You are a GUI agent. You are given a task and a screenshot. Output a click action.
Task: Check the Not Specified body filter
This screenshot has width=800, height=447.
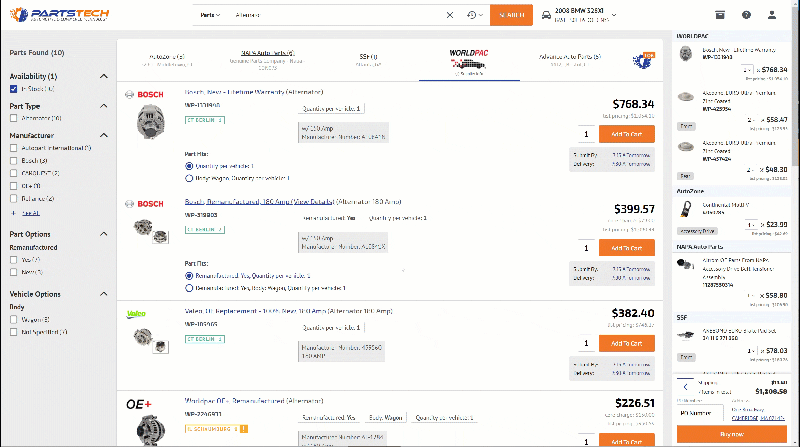[x=14, y=332]
